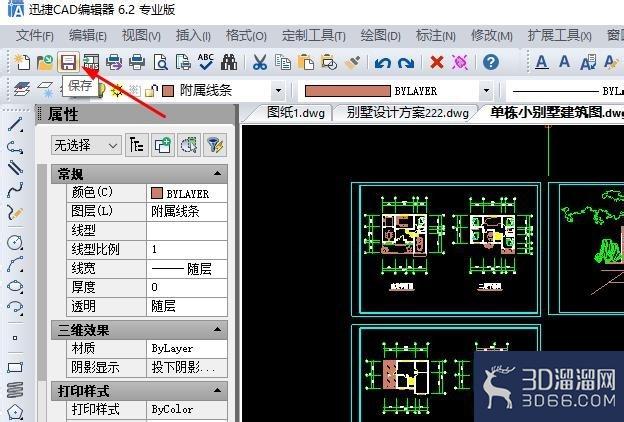Open the 格式(O) menu
Image resolution: width=624 pixels, height=422 pixels.
coord(246,36)
